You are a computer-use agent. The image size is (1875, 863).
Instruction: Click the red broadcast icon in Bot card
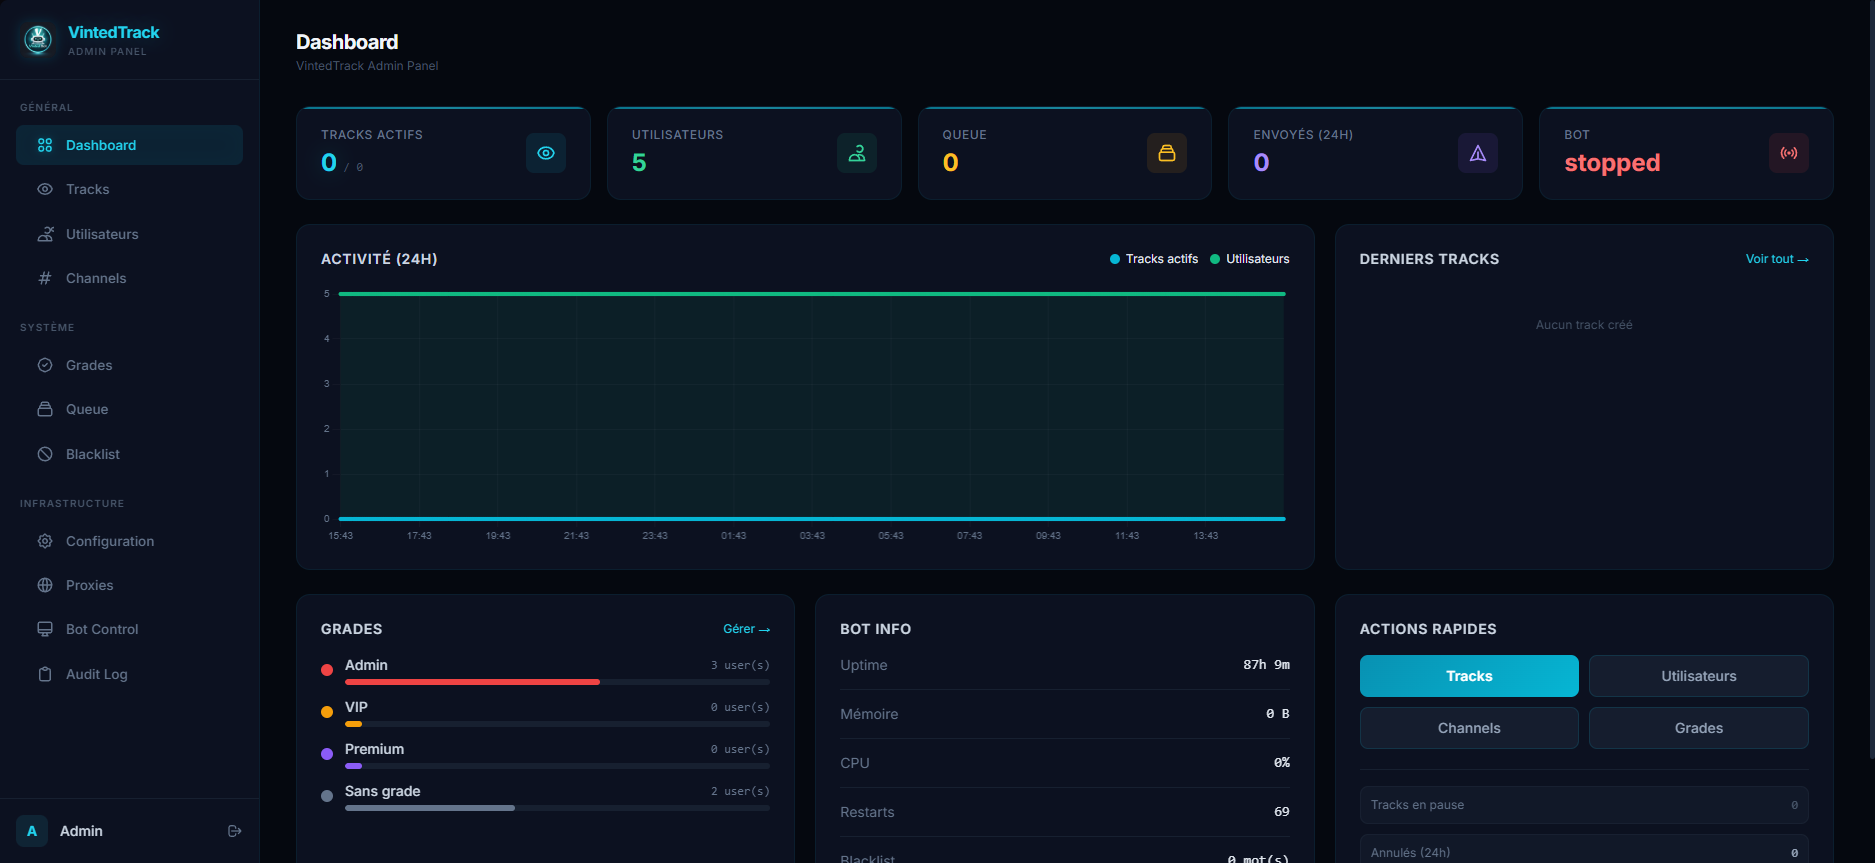coord(1789,153)
